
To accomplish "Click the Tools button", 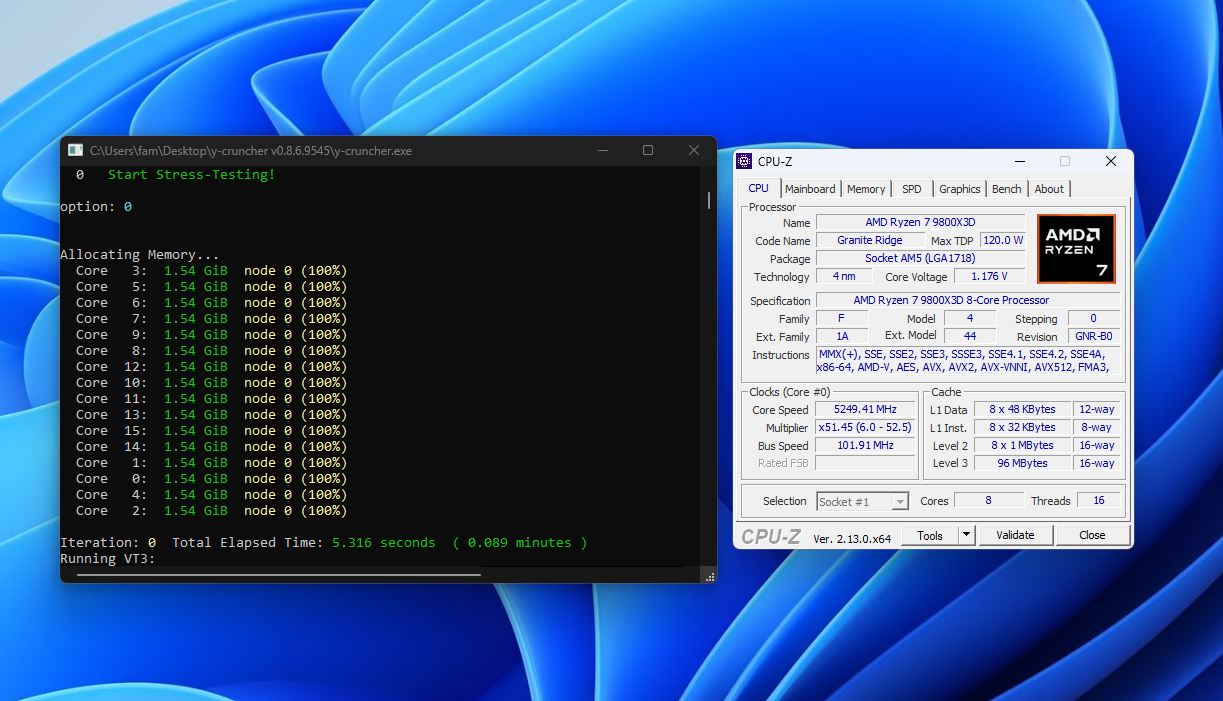I will click(x=930, y=535).
